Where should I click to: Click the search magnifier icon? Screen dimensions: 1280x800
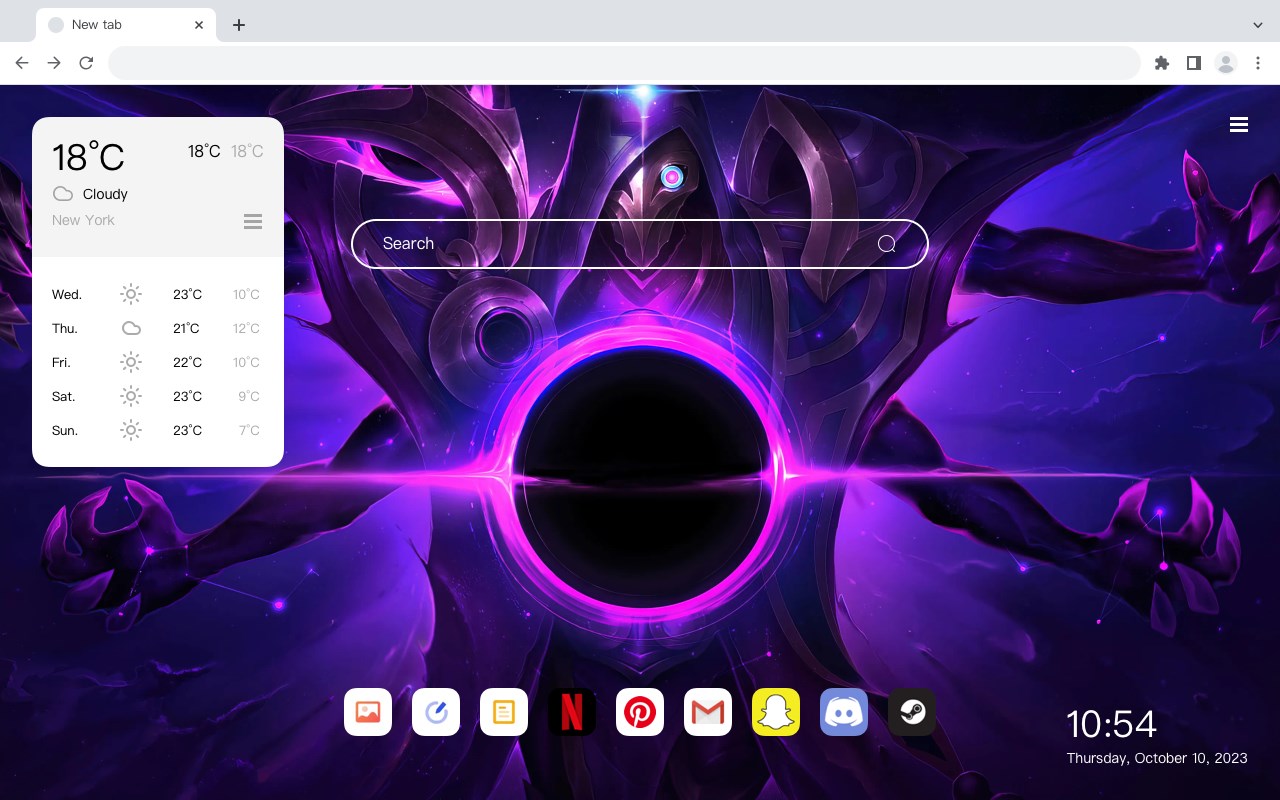[887, 244]
